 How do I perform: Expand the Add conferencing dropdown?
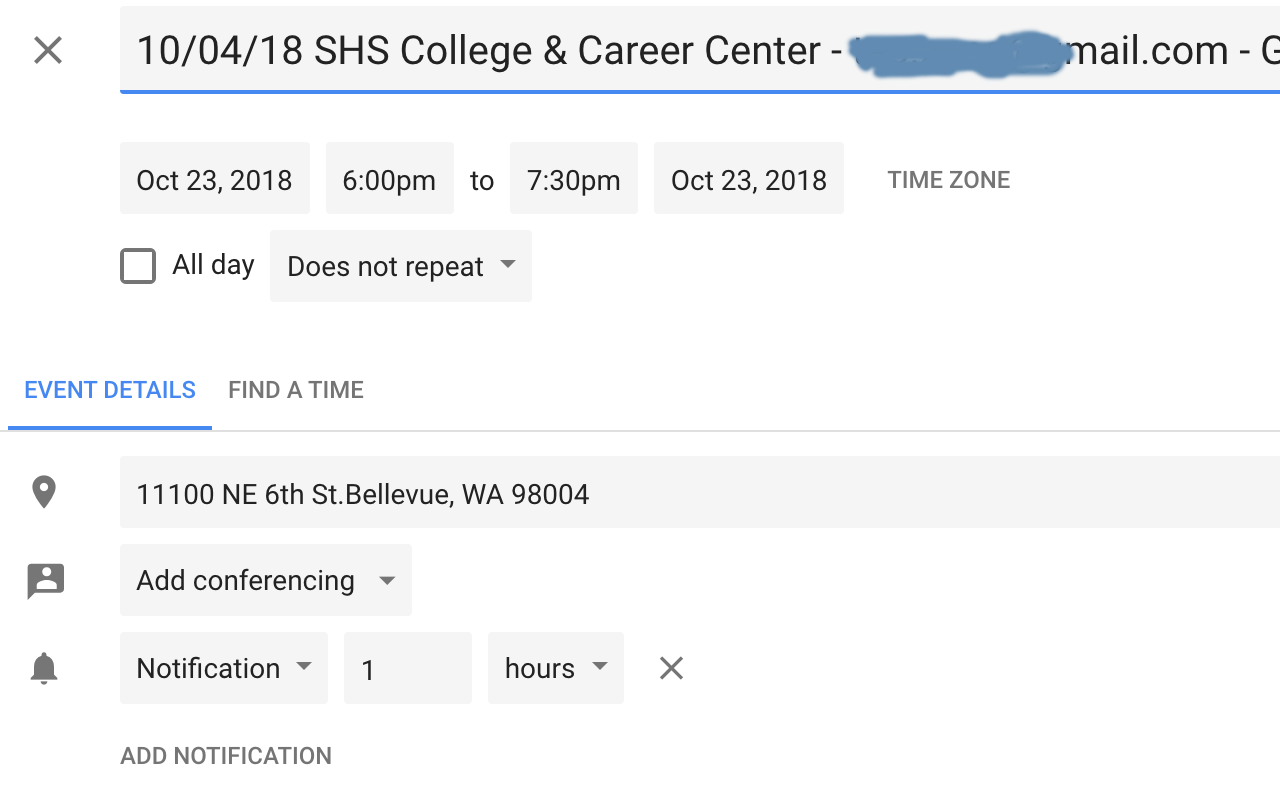[266, 580]
